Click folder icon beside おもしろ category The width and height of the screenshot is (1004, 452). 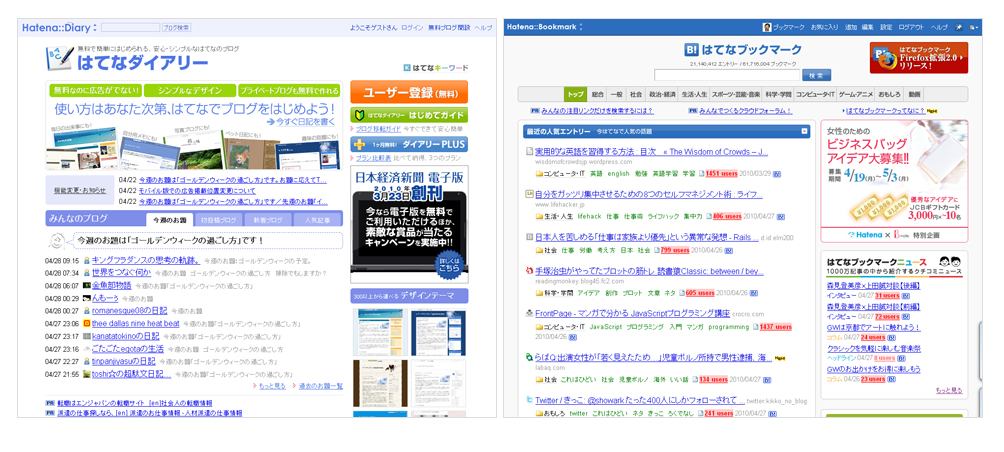click(x=539, y=414)
